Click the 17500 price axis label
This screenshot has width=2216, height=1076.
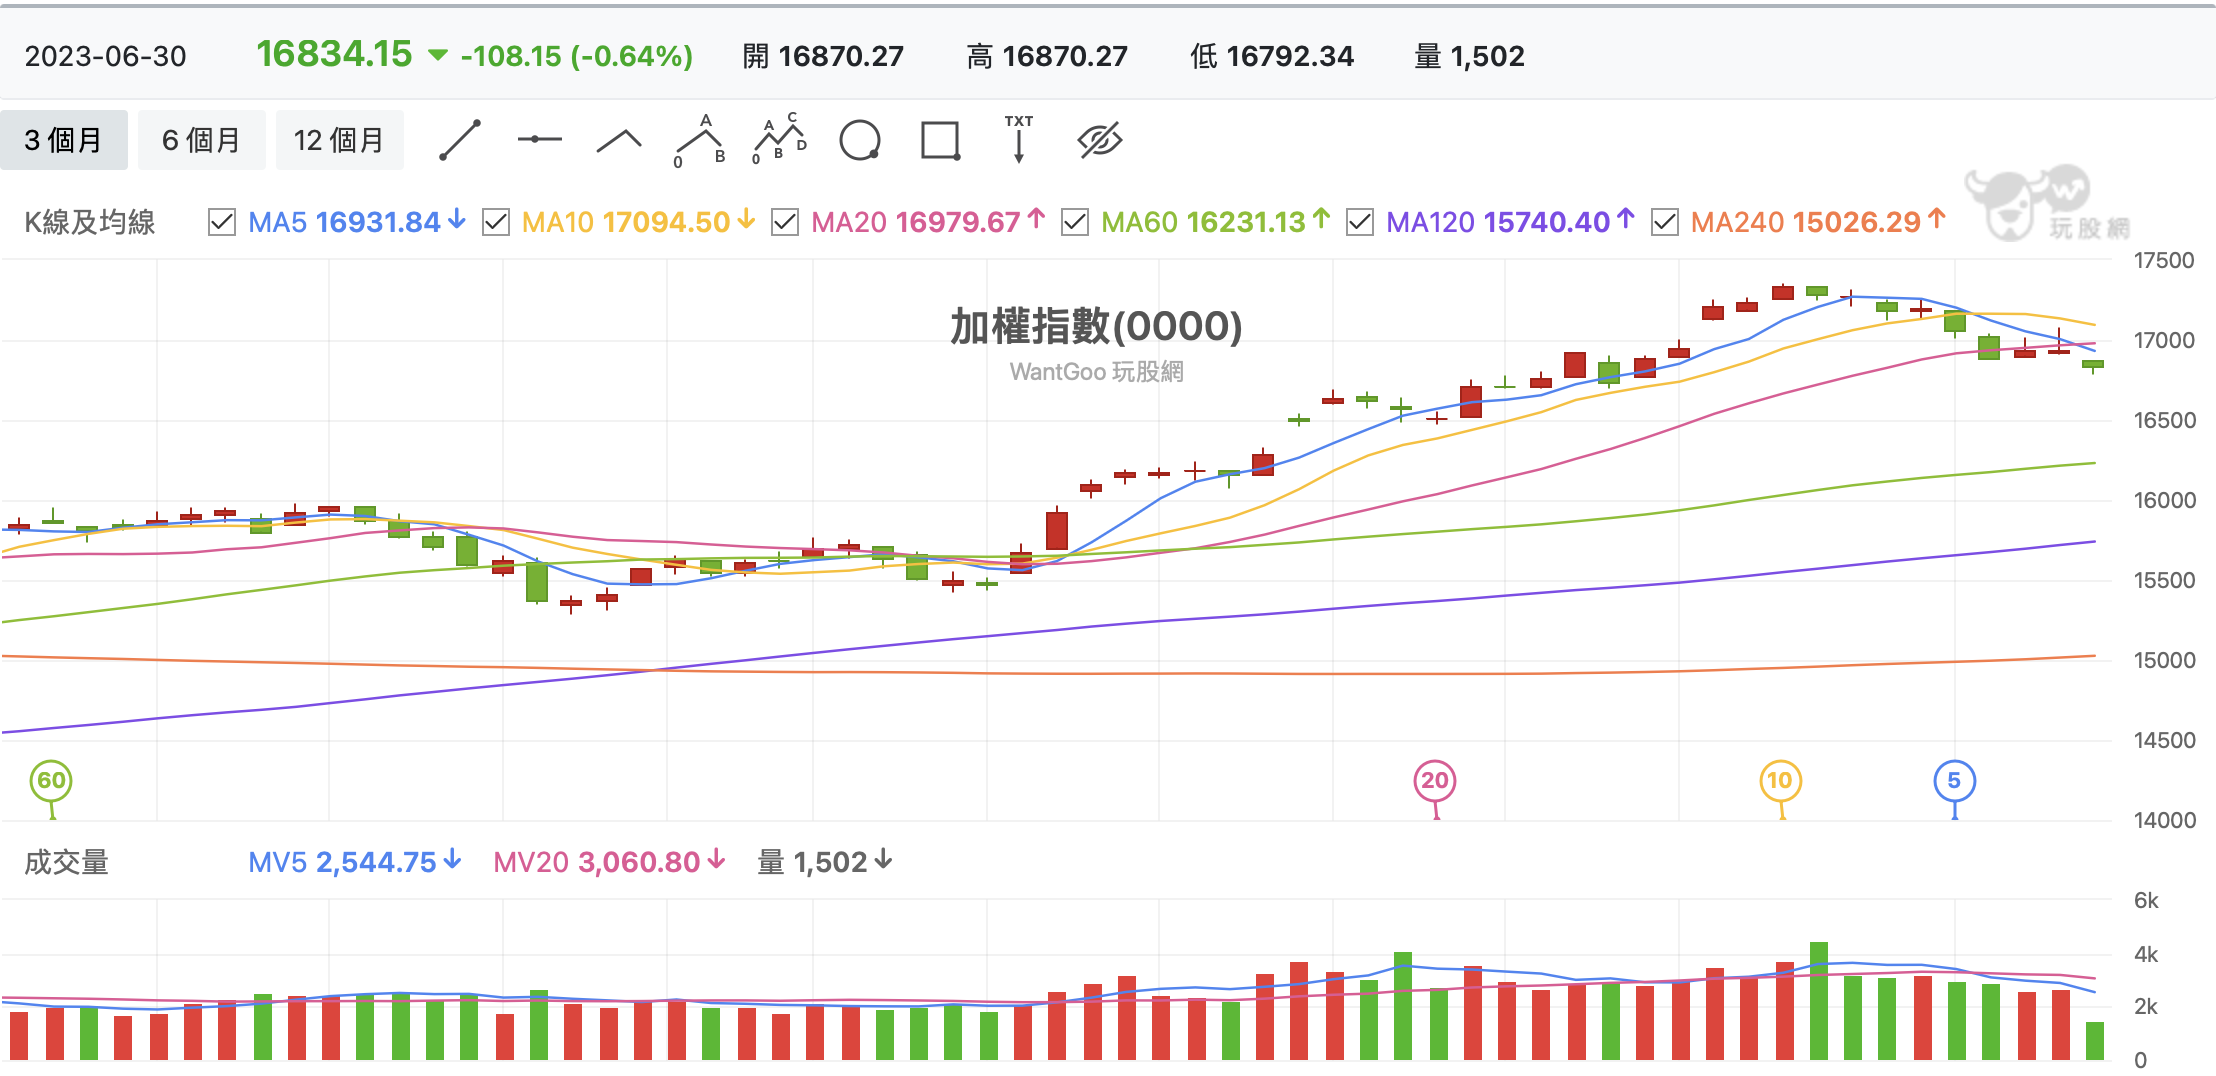[2164, 261]
